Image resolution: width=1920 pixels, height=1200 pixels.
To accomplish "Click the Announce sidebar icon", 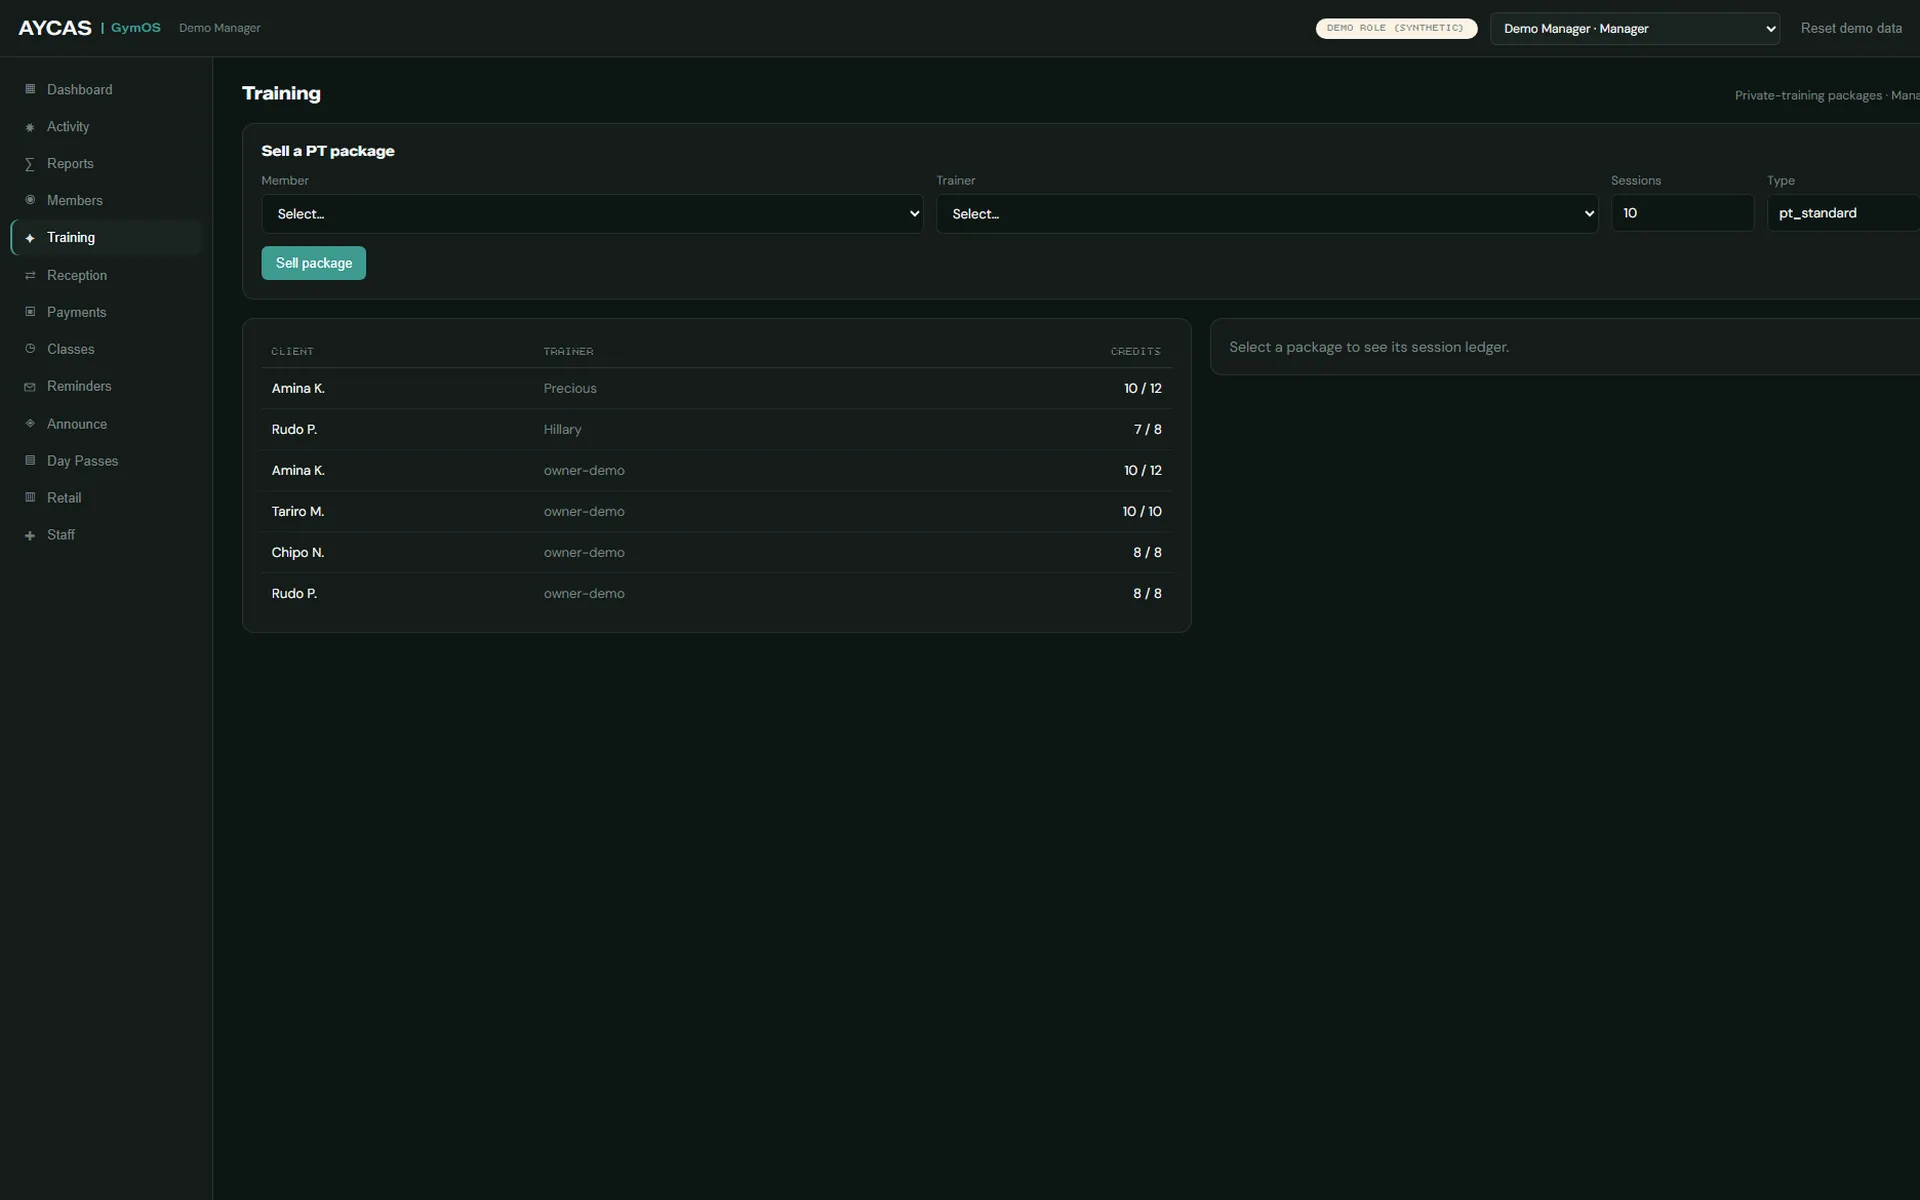I will 30,423.
